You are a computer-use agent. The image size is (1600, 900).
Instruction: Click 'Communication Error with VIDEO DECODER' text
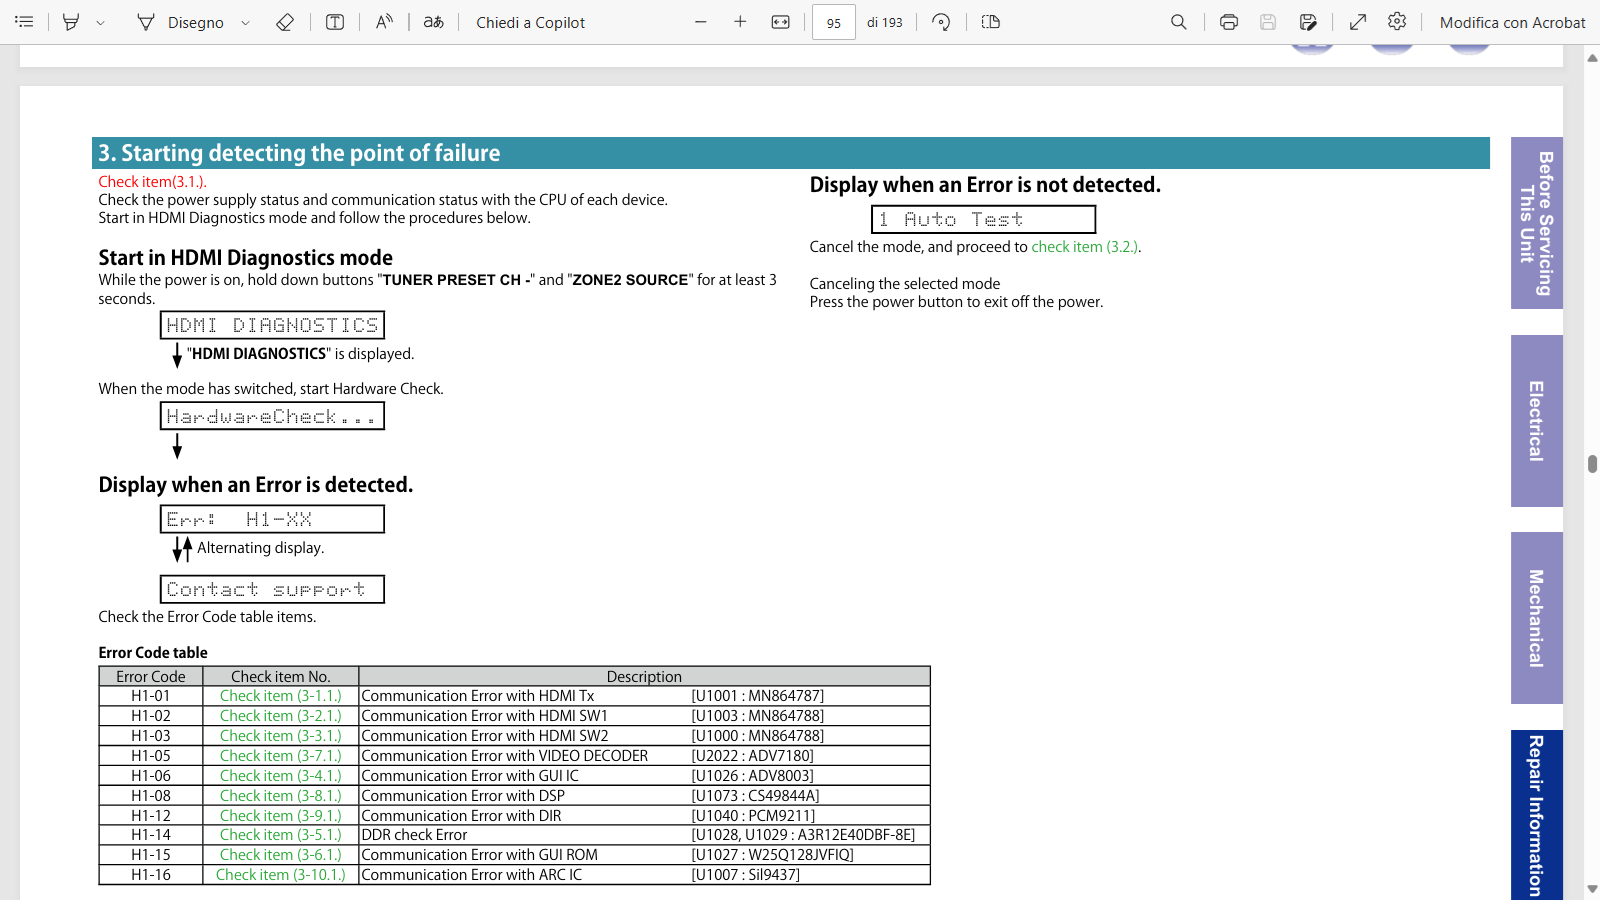point(505,756)
